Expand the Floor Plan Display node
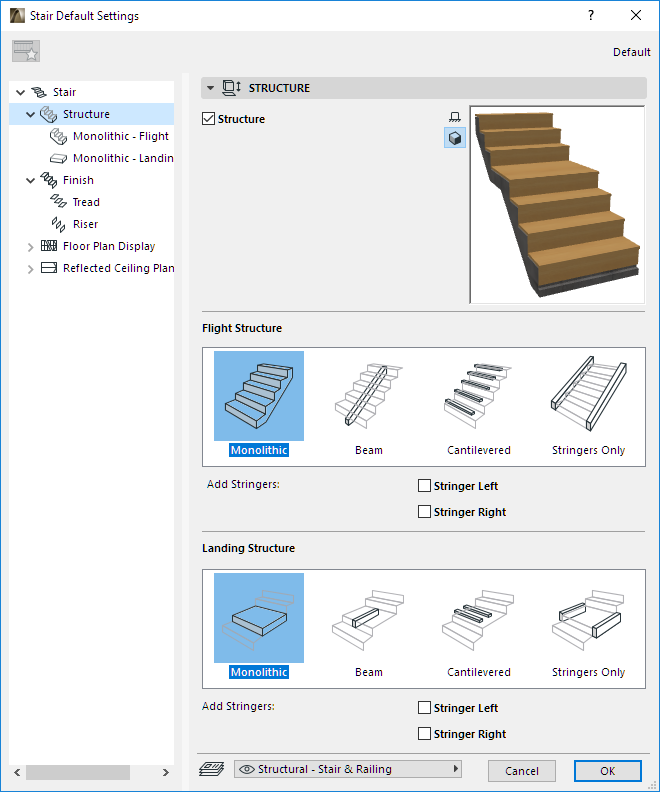This screenshot has height=792, width=660. point(30,246)
